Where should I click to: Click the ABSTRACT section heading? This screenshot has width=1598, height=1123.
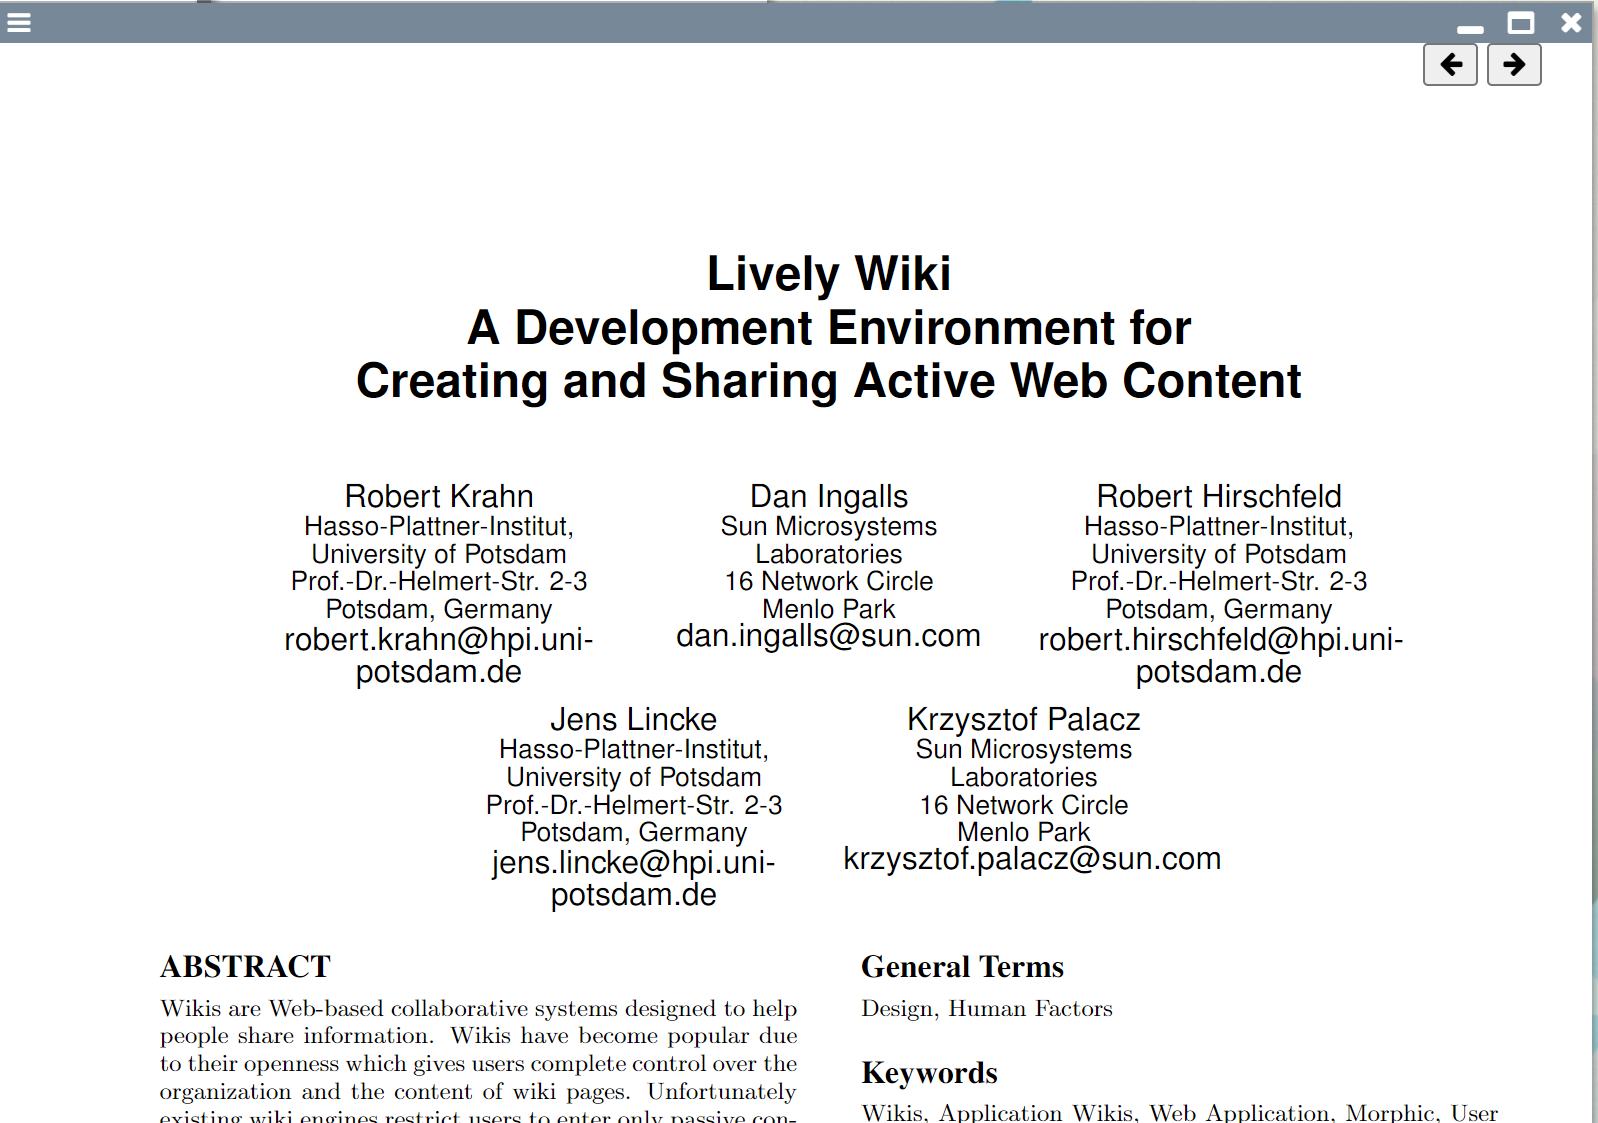click(245, 967)
